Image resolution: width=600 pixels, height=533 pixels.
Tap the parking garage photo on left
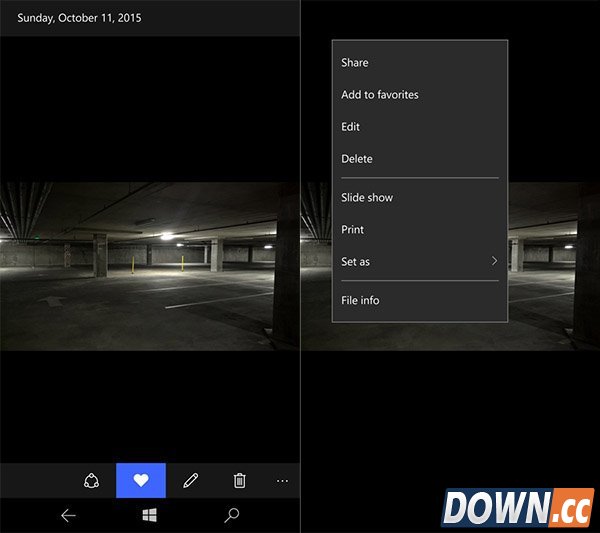pos(150,265)
